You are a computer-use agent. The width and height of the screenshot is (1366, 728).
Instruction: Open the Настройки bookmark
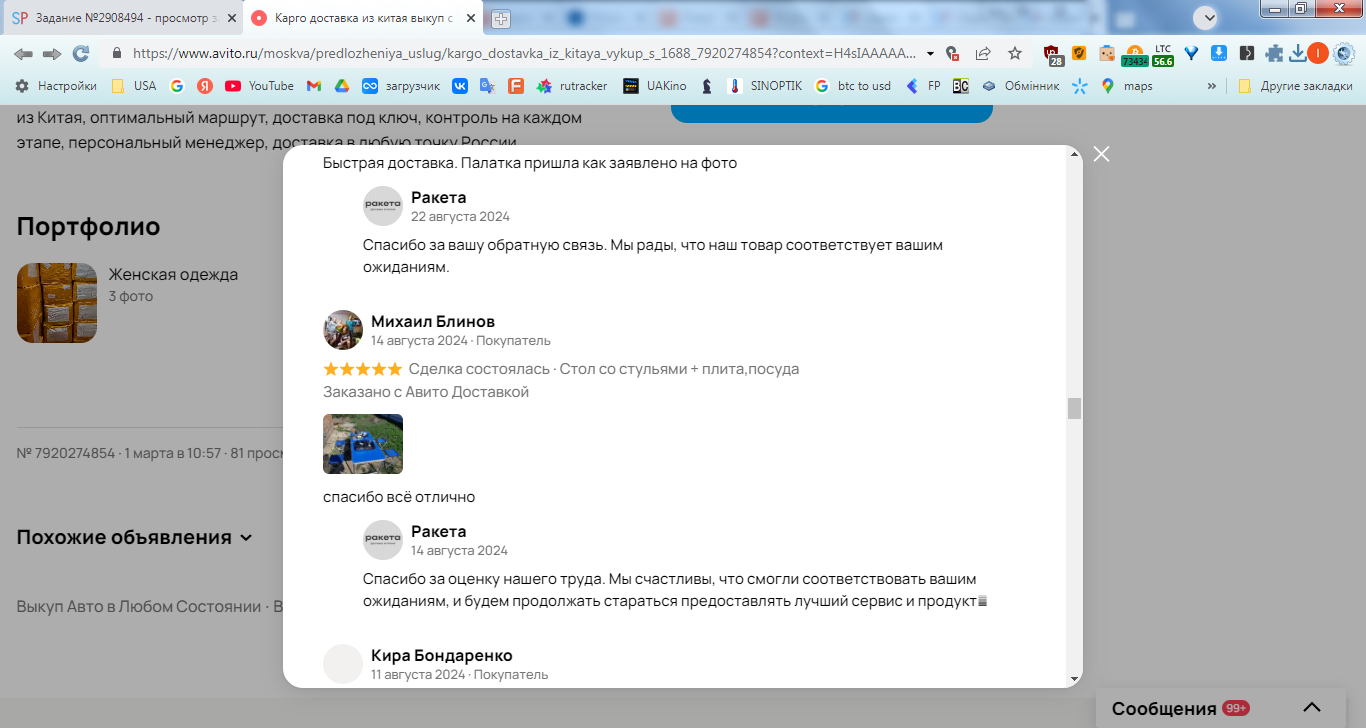click(x=56, y=86)
